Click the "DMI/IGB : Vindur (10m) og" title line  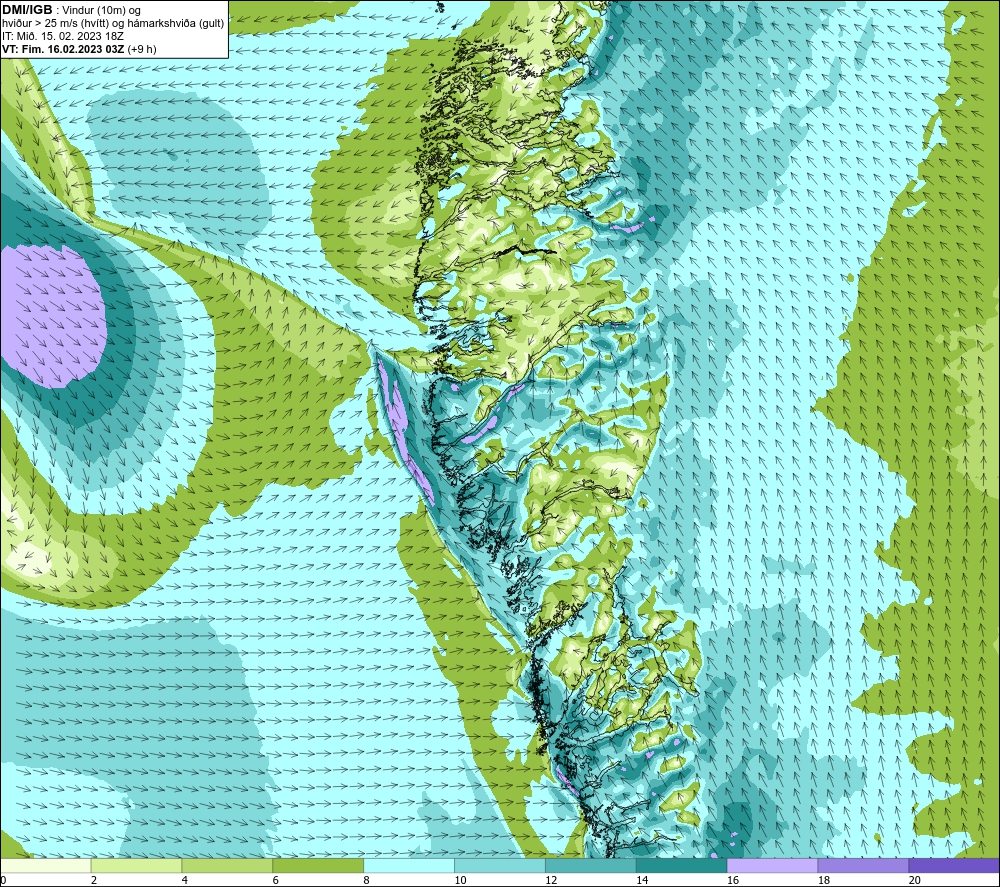(x=71, y=10)
